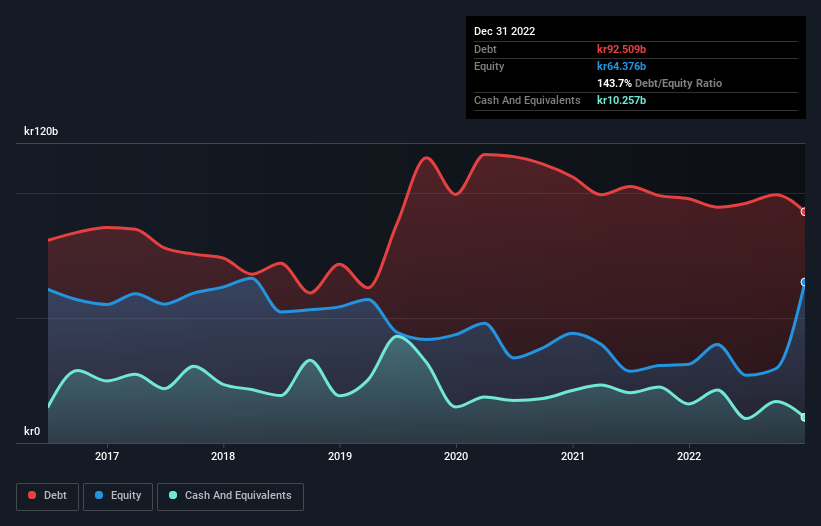The height and width of the screenshot is (526, 821).
Task: Toggle Cash And Equivalents legend button
Action: coord(230,496)
